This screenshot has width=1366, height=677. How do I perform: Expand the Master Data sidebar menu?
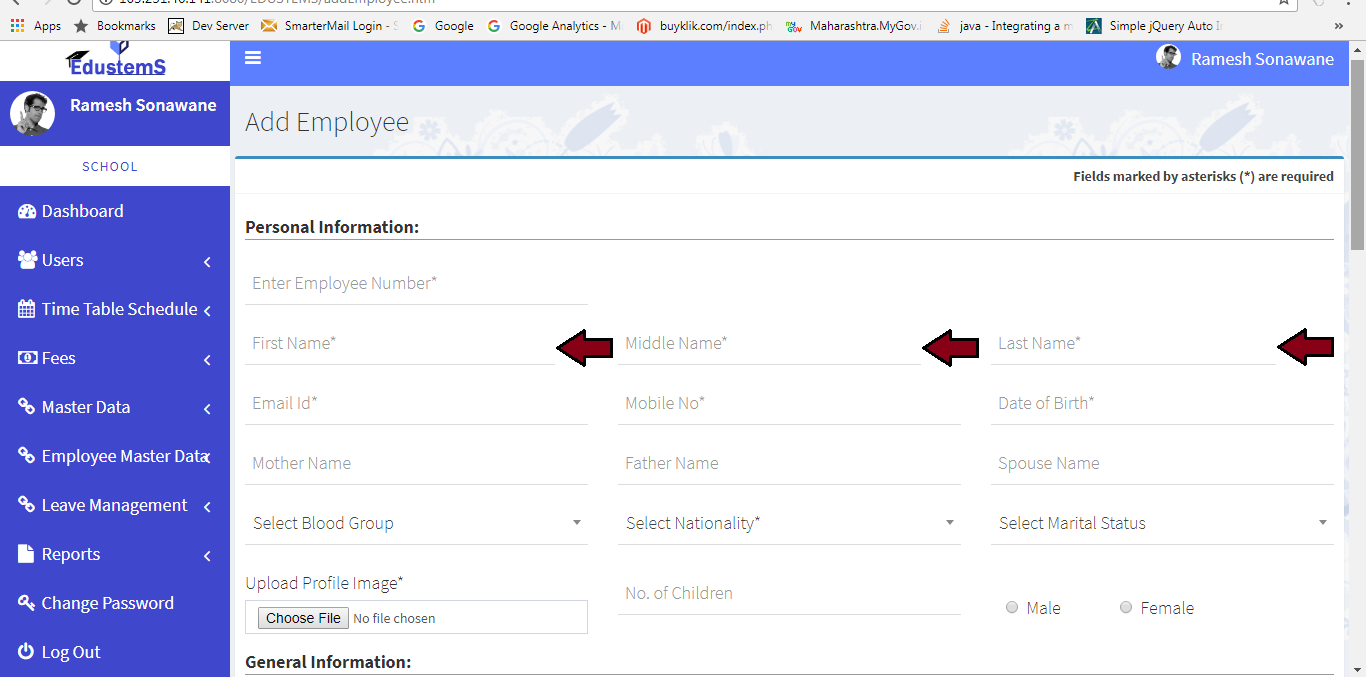pos(115,407)
